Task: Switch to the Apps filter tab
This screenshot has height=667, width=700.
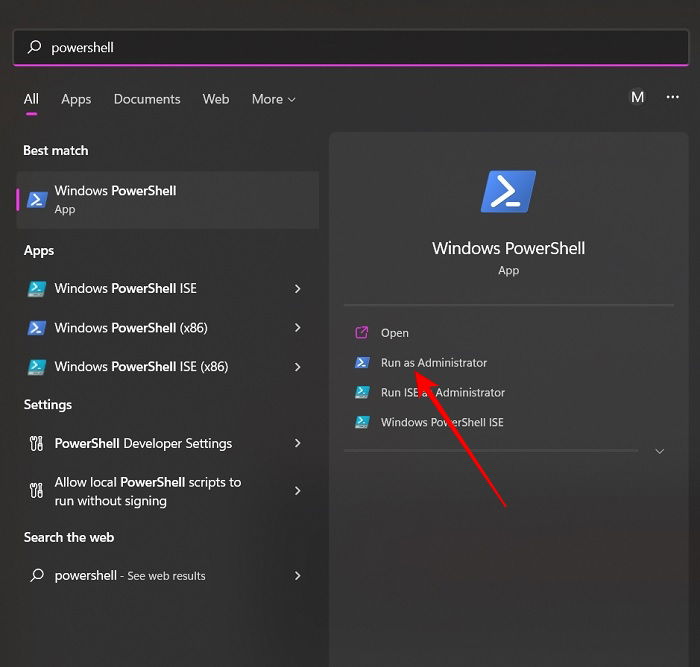Action: coord(76,99)
